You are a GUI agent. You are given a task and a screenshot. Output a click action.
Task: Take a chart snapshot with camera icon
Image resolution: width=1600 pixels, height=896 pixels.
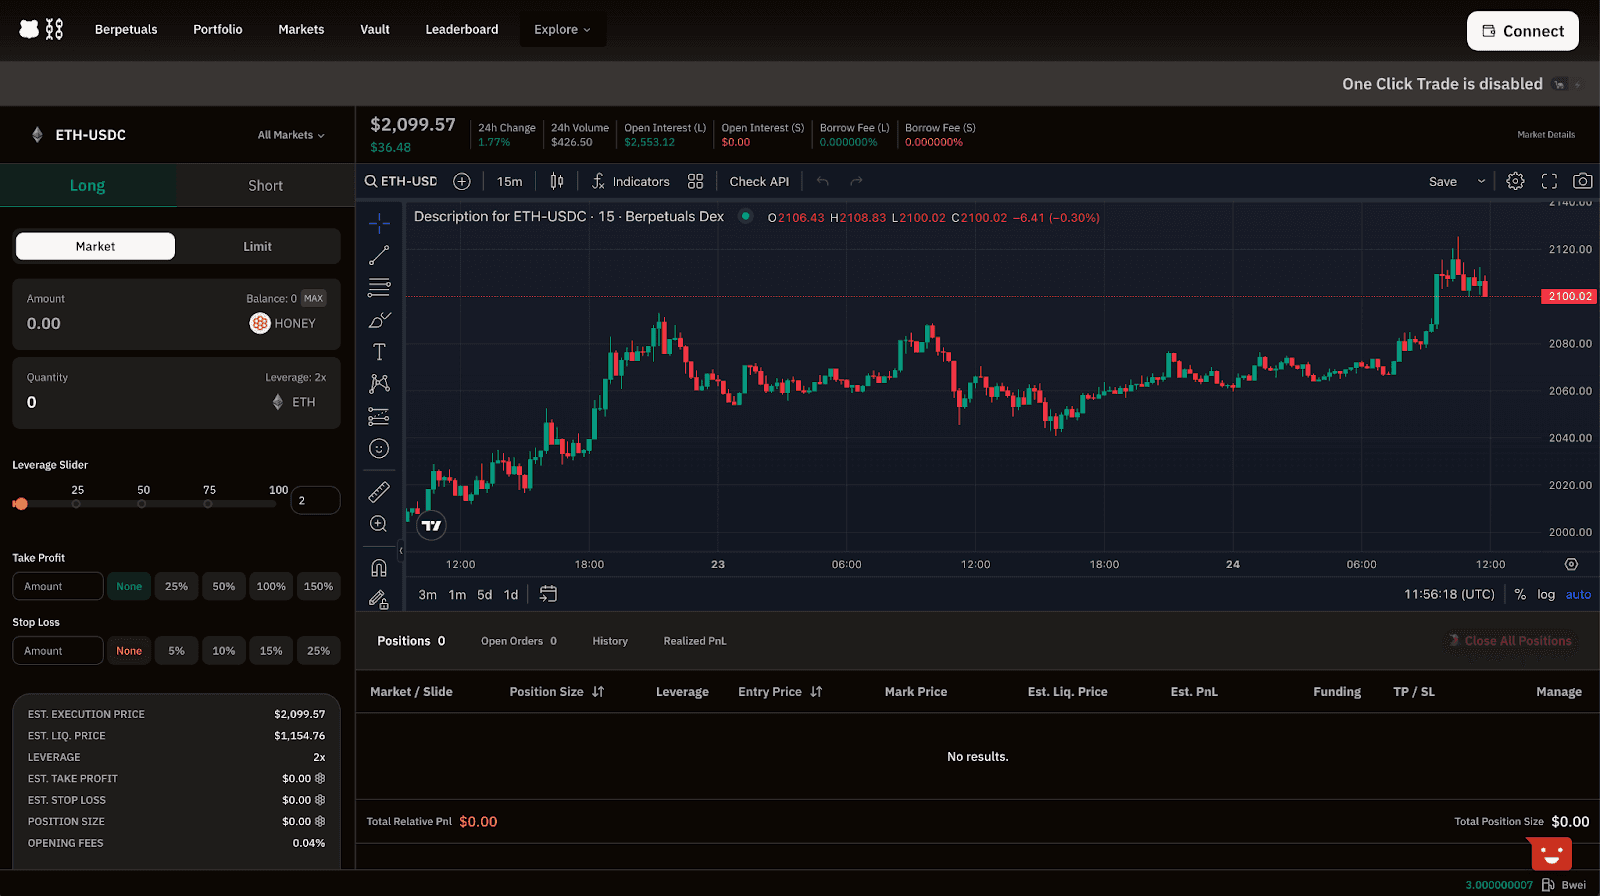[x=1582, y=181]
